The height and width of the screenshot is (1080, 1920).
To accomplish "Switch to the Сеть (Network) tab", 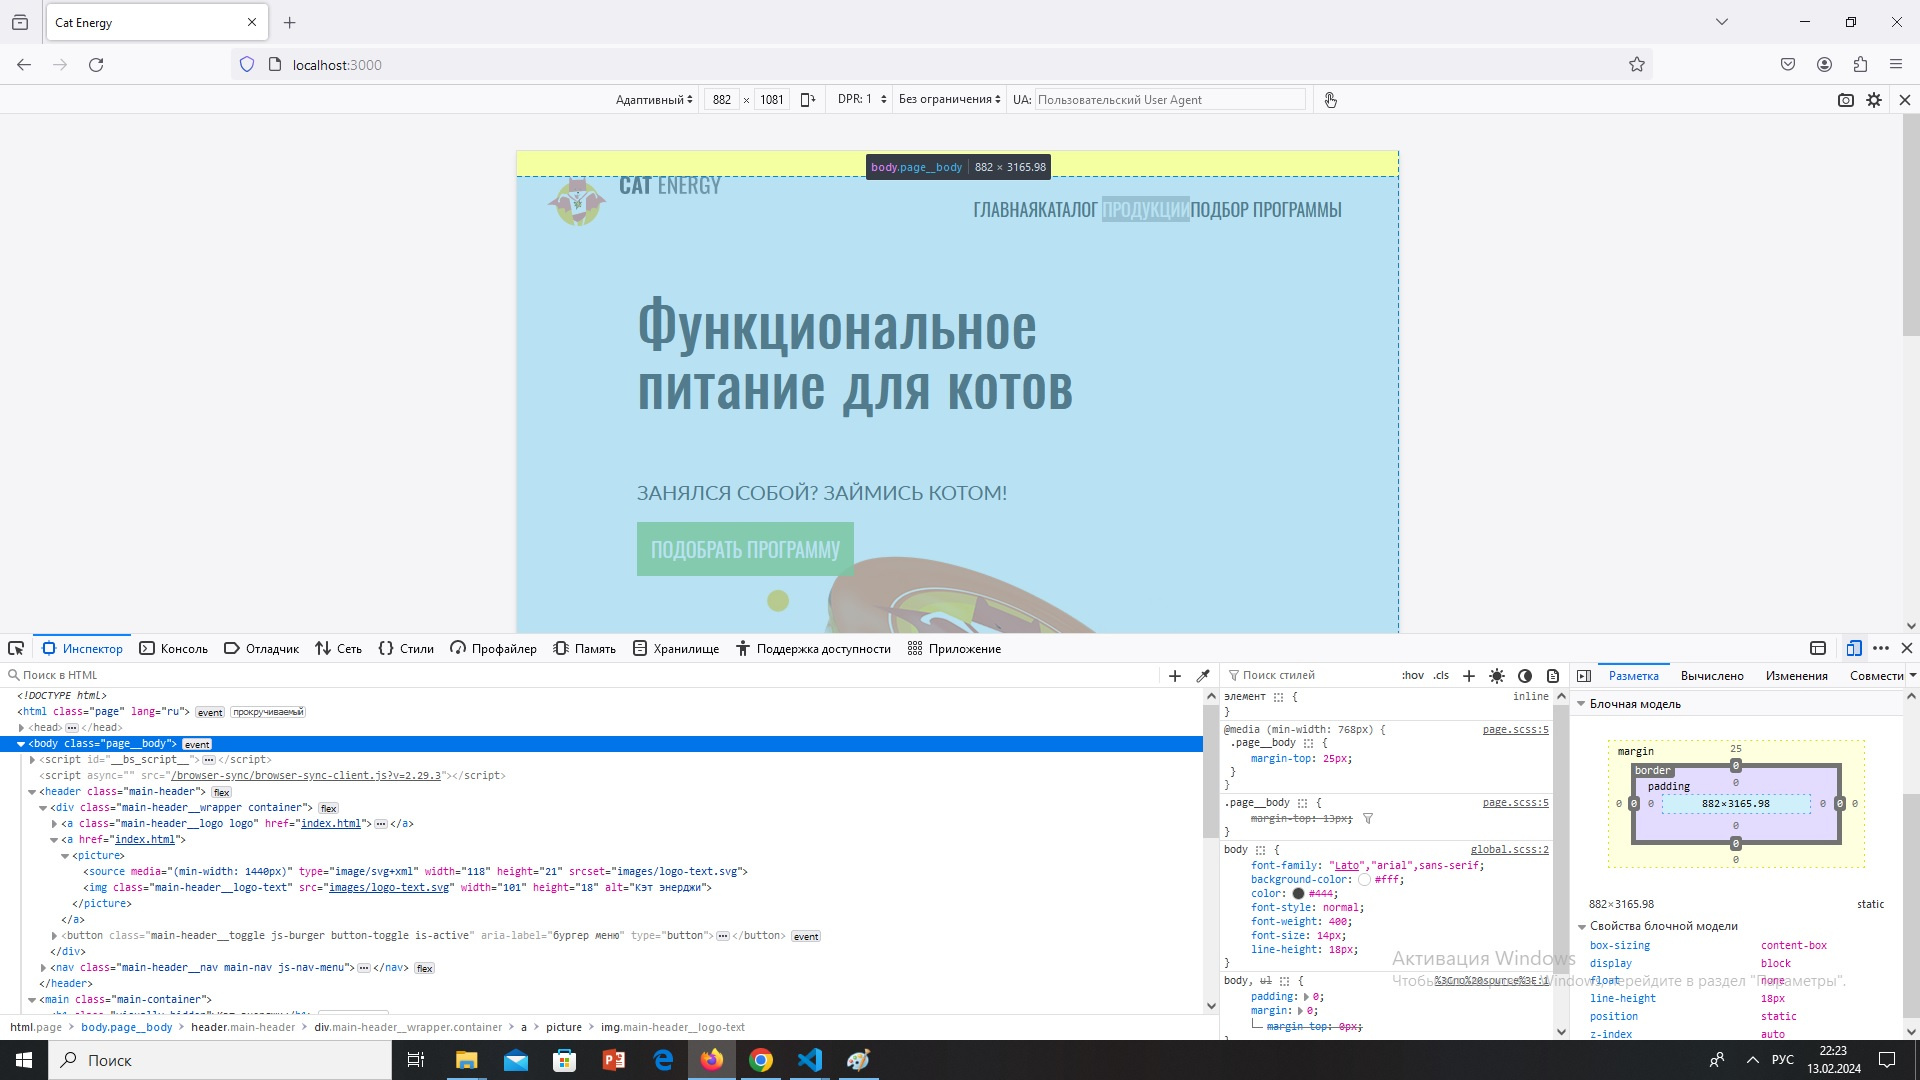I will (338, 648).
